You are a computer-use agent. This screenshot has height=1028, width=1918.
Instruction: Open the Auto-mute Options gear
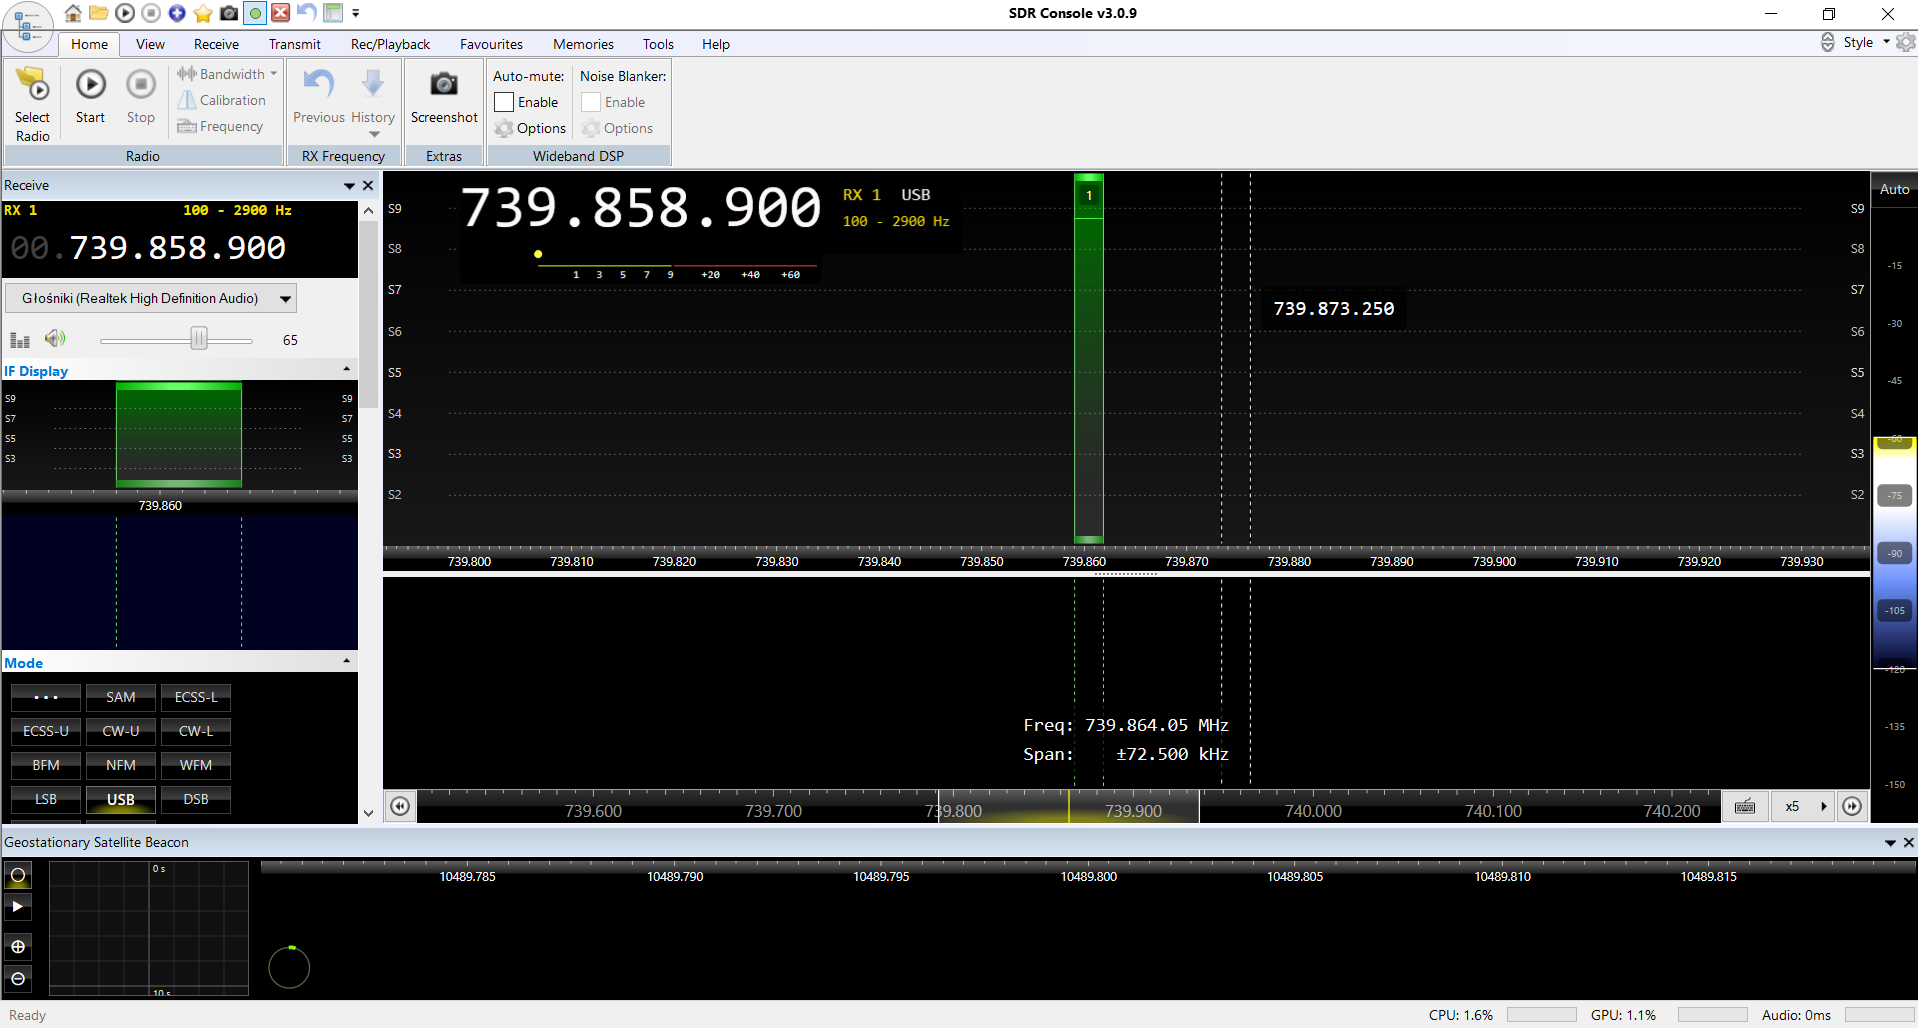(505, 129)
